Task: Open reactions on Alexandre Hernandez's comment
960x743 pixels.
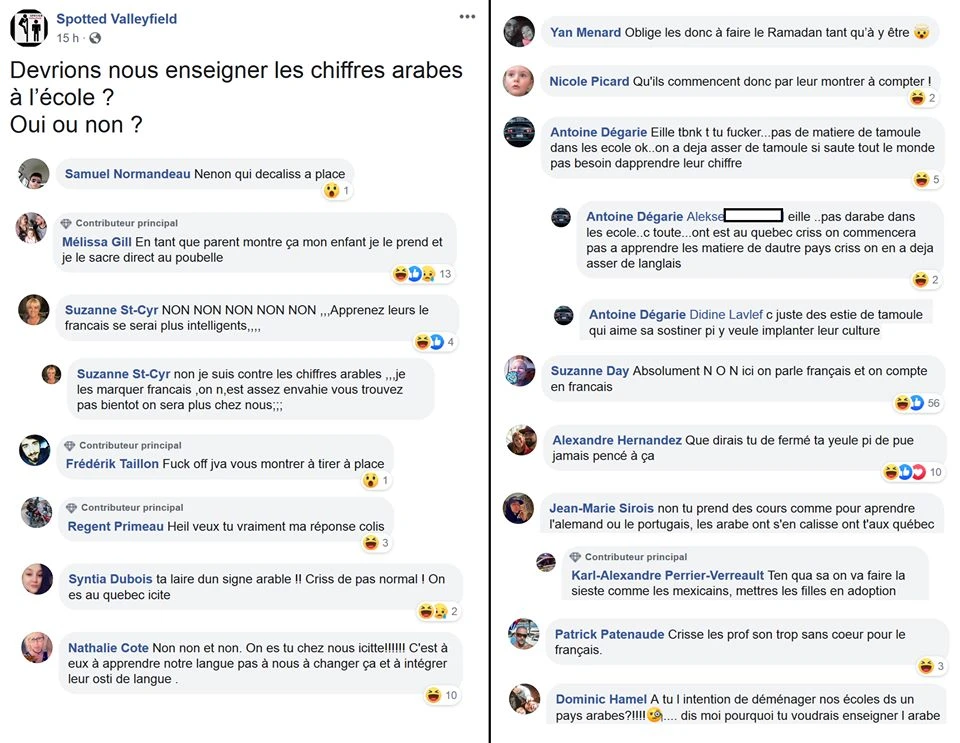Action: (912, 472)
